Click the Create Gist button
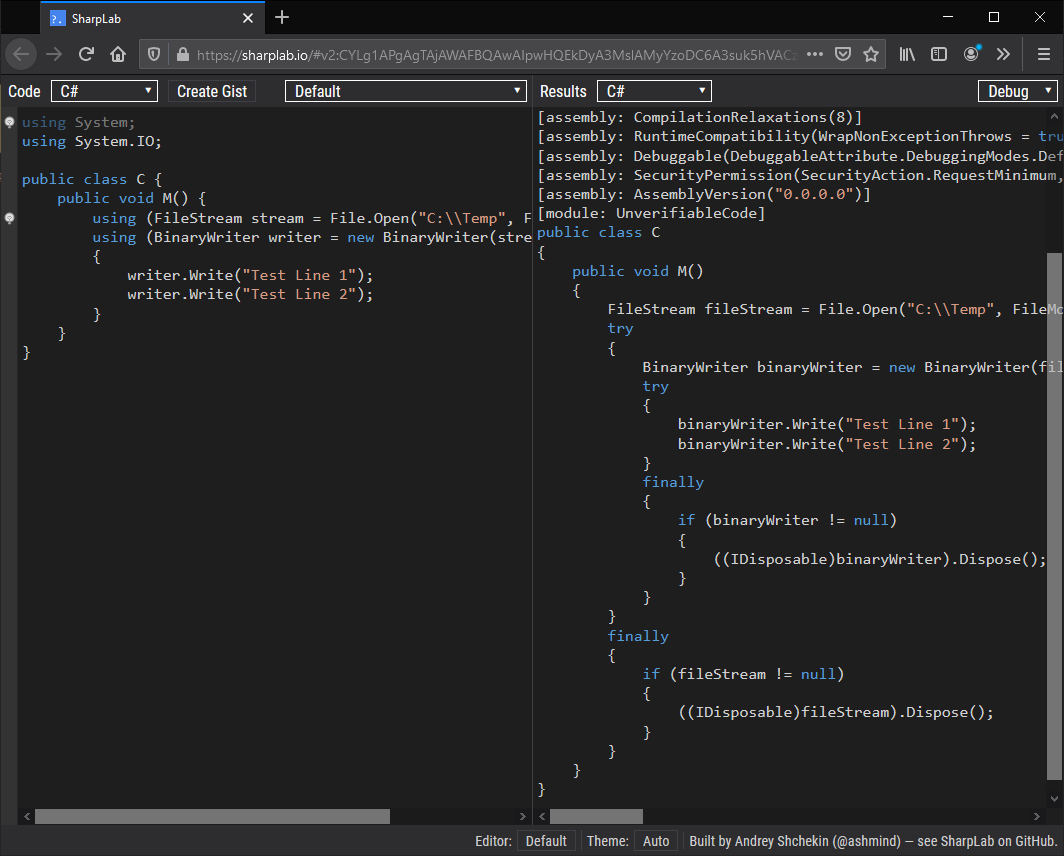The width and height of the screenshot is (1064, 856). (x=212, y=90)
